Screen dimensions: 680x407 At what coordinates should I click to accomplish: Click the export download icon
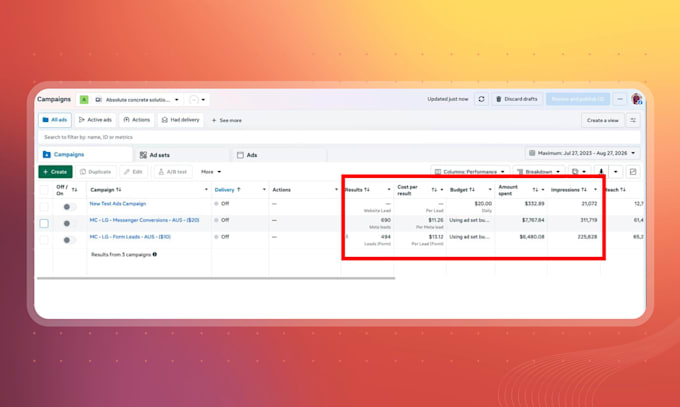pos(601,172)
